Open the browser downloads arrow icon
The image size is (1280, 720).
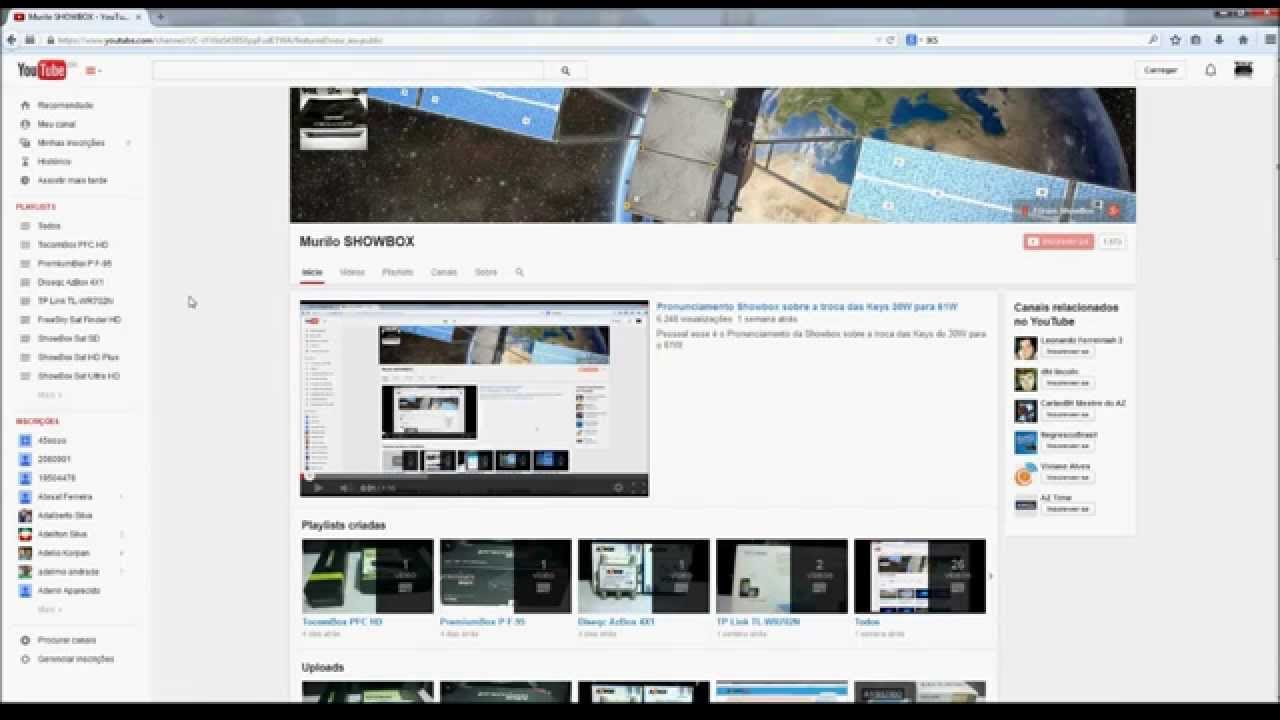[x=1219, y=40]
